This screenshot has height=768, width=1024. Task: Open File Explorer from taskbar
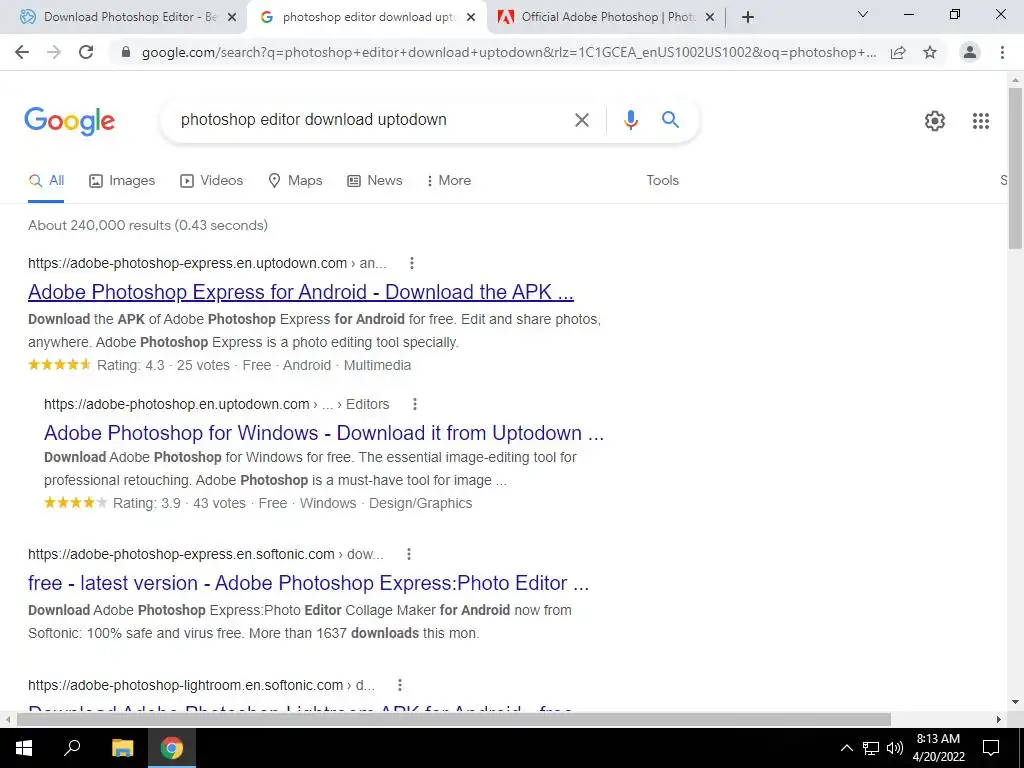tap(122, 748)
